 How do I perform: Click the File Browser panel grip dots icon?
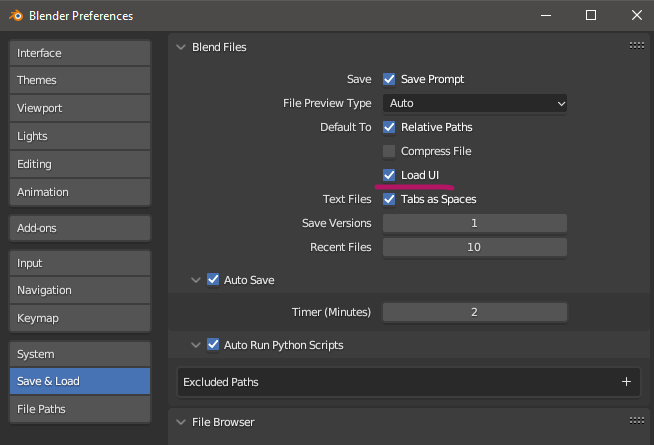click(x=636, y=420)
